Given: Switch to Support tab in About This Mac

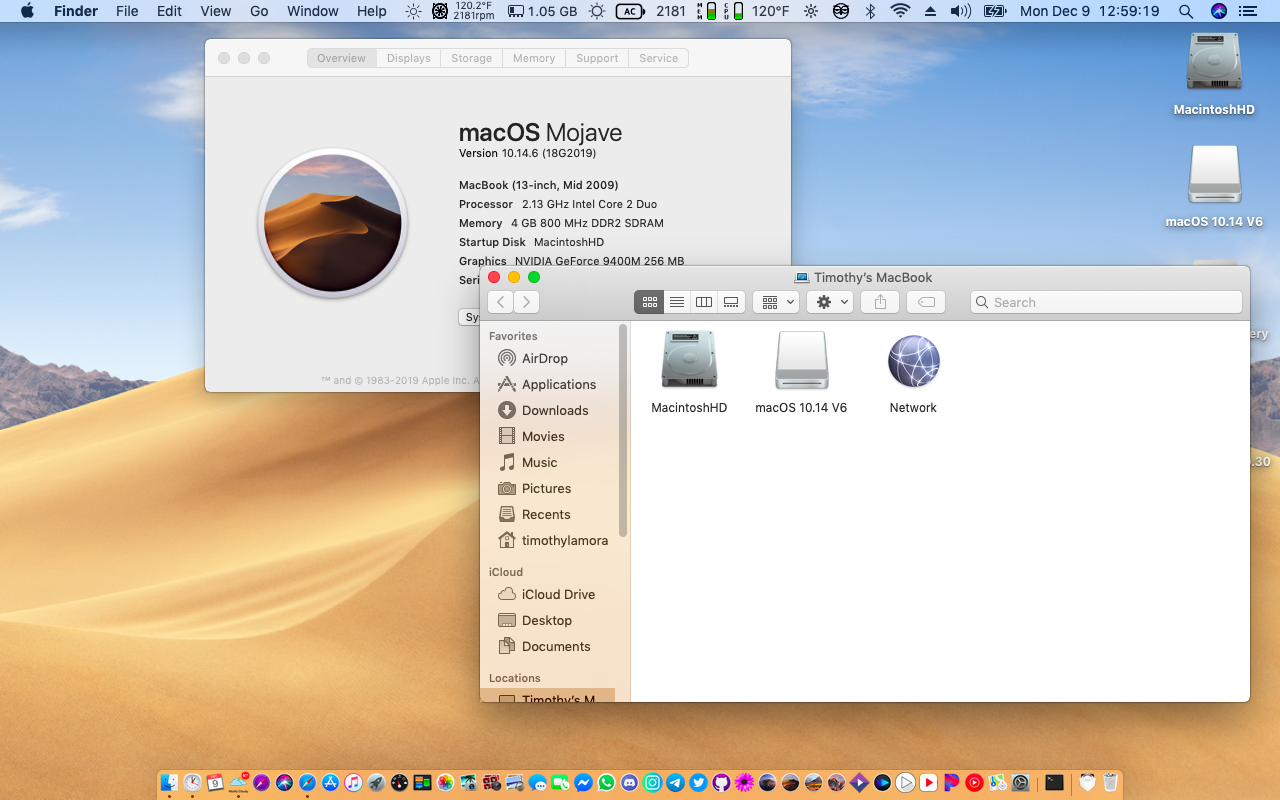Looking at the screenshot, I should (597, 58).
